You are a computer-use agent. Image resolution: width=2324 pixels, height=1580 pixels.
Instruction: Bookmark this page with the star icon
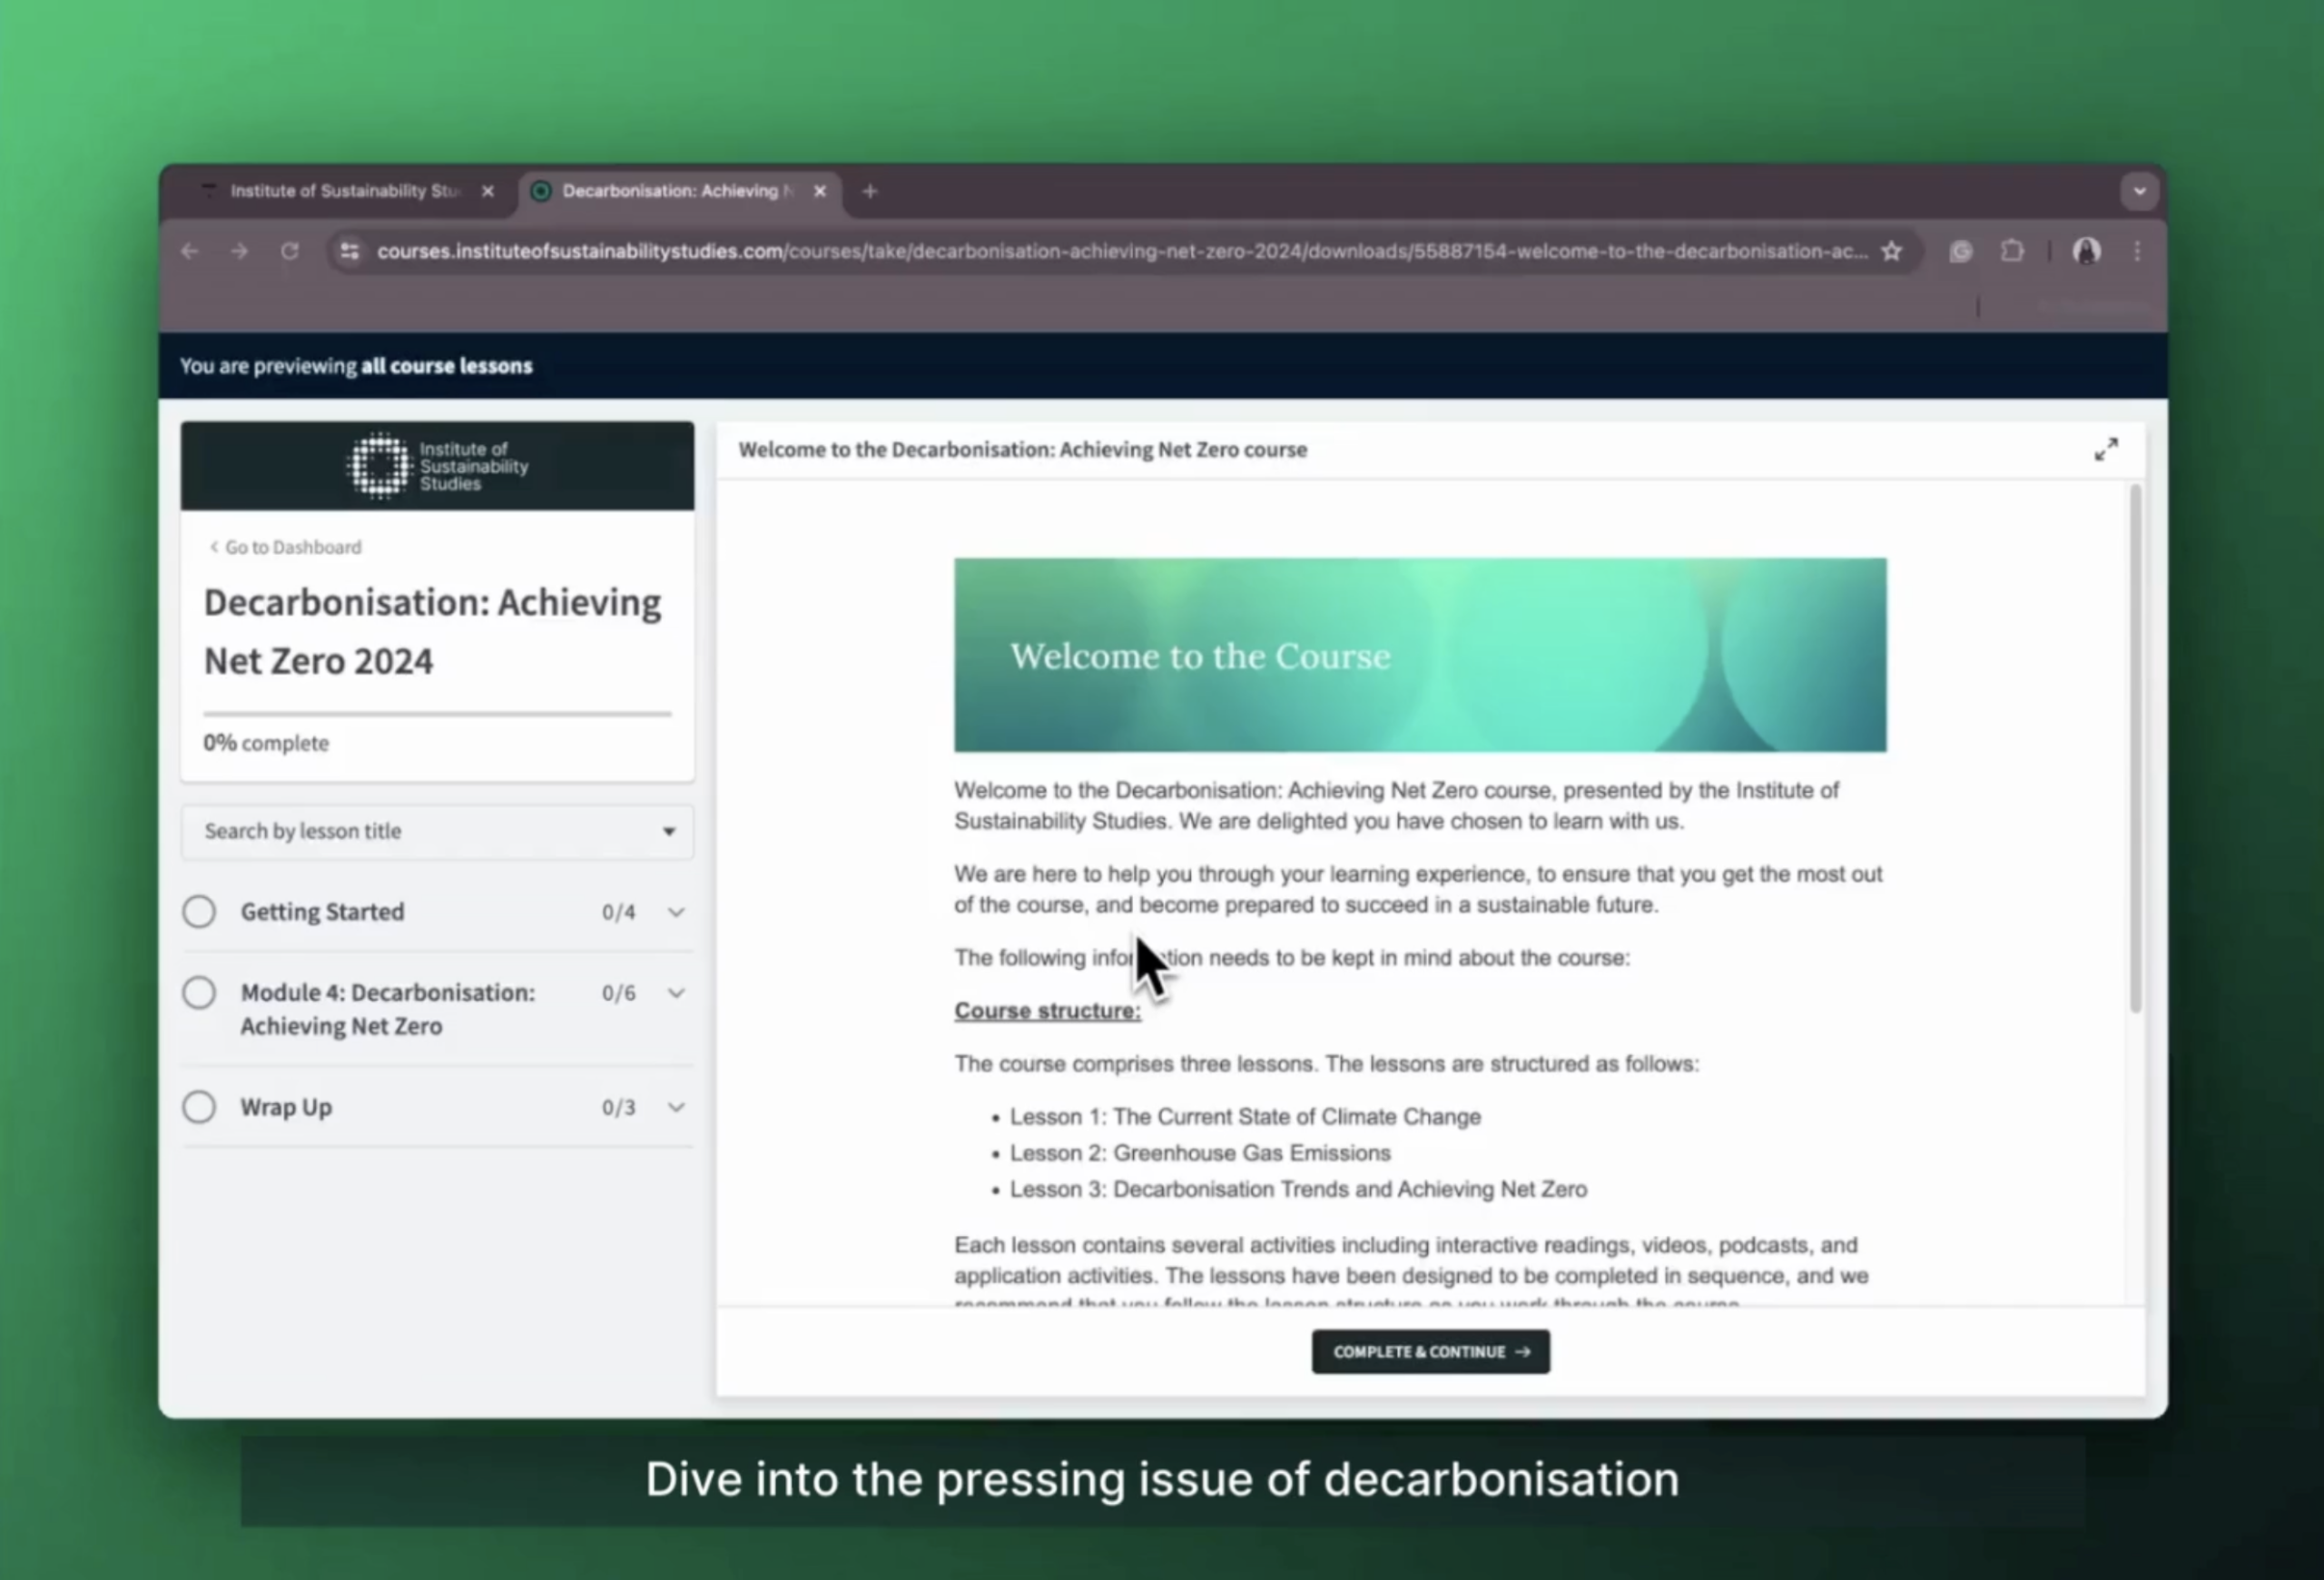[1891, 252]
